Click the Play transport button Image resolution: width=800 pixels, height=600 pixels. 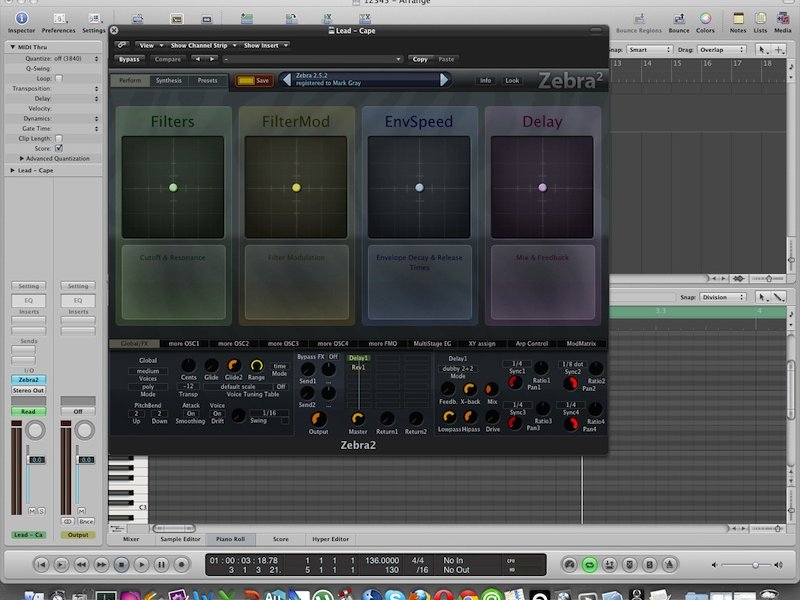tap(141, 564)
